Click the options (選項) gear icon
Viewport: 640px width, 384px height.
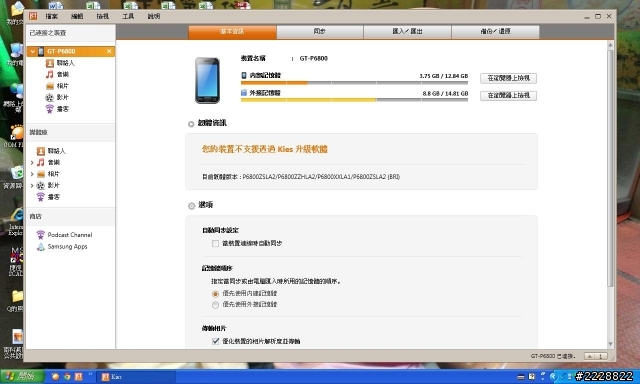tap(191, 206)
